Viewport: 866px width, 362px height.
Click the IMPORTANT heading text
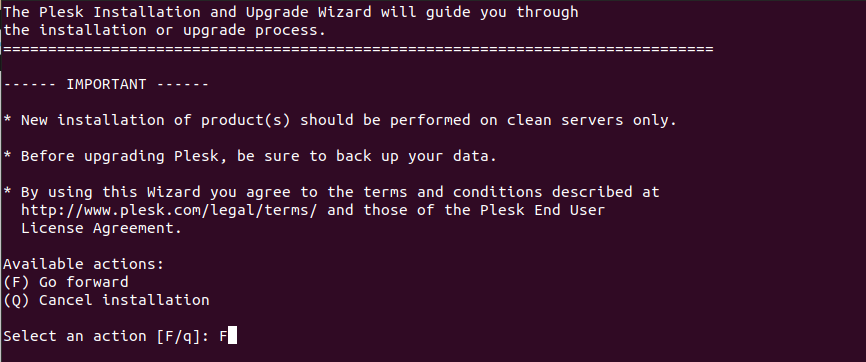coord(107,85)
